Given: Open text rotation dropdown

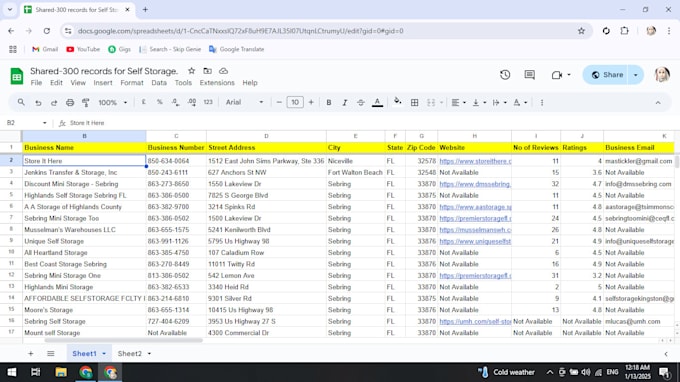Looking at the screenshot, I should (x=520, y=103).
